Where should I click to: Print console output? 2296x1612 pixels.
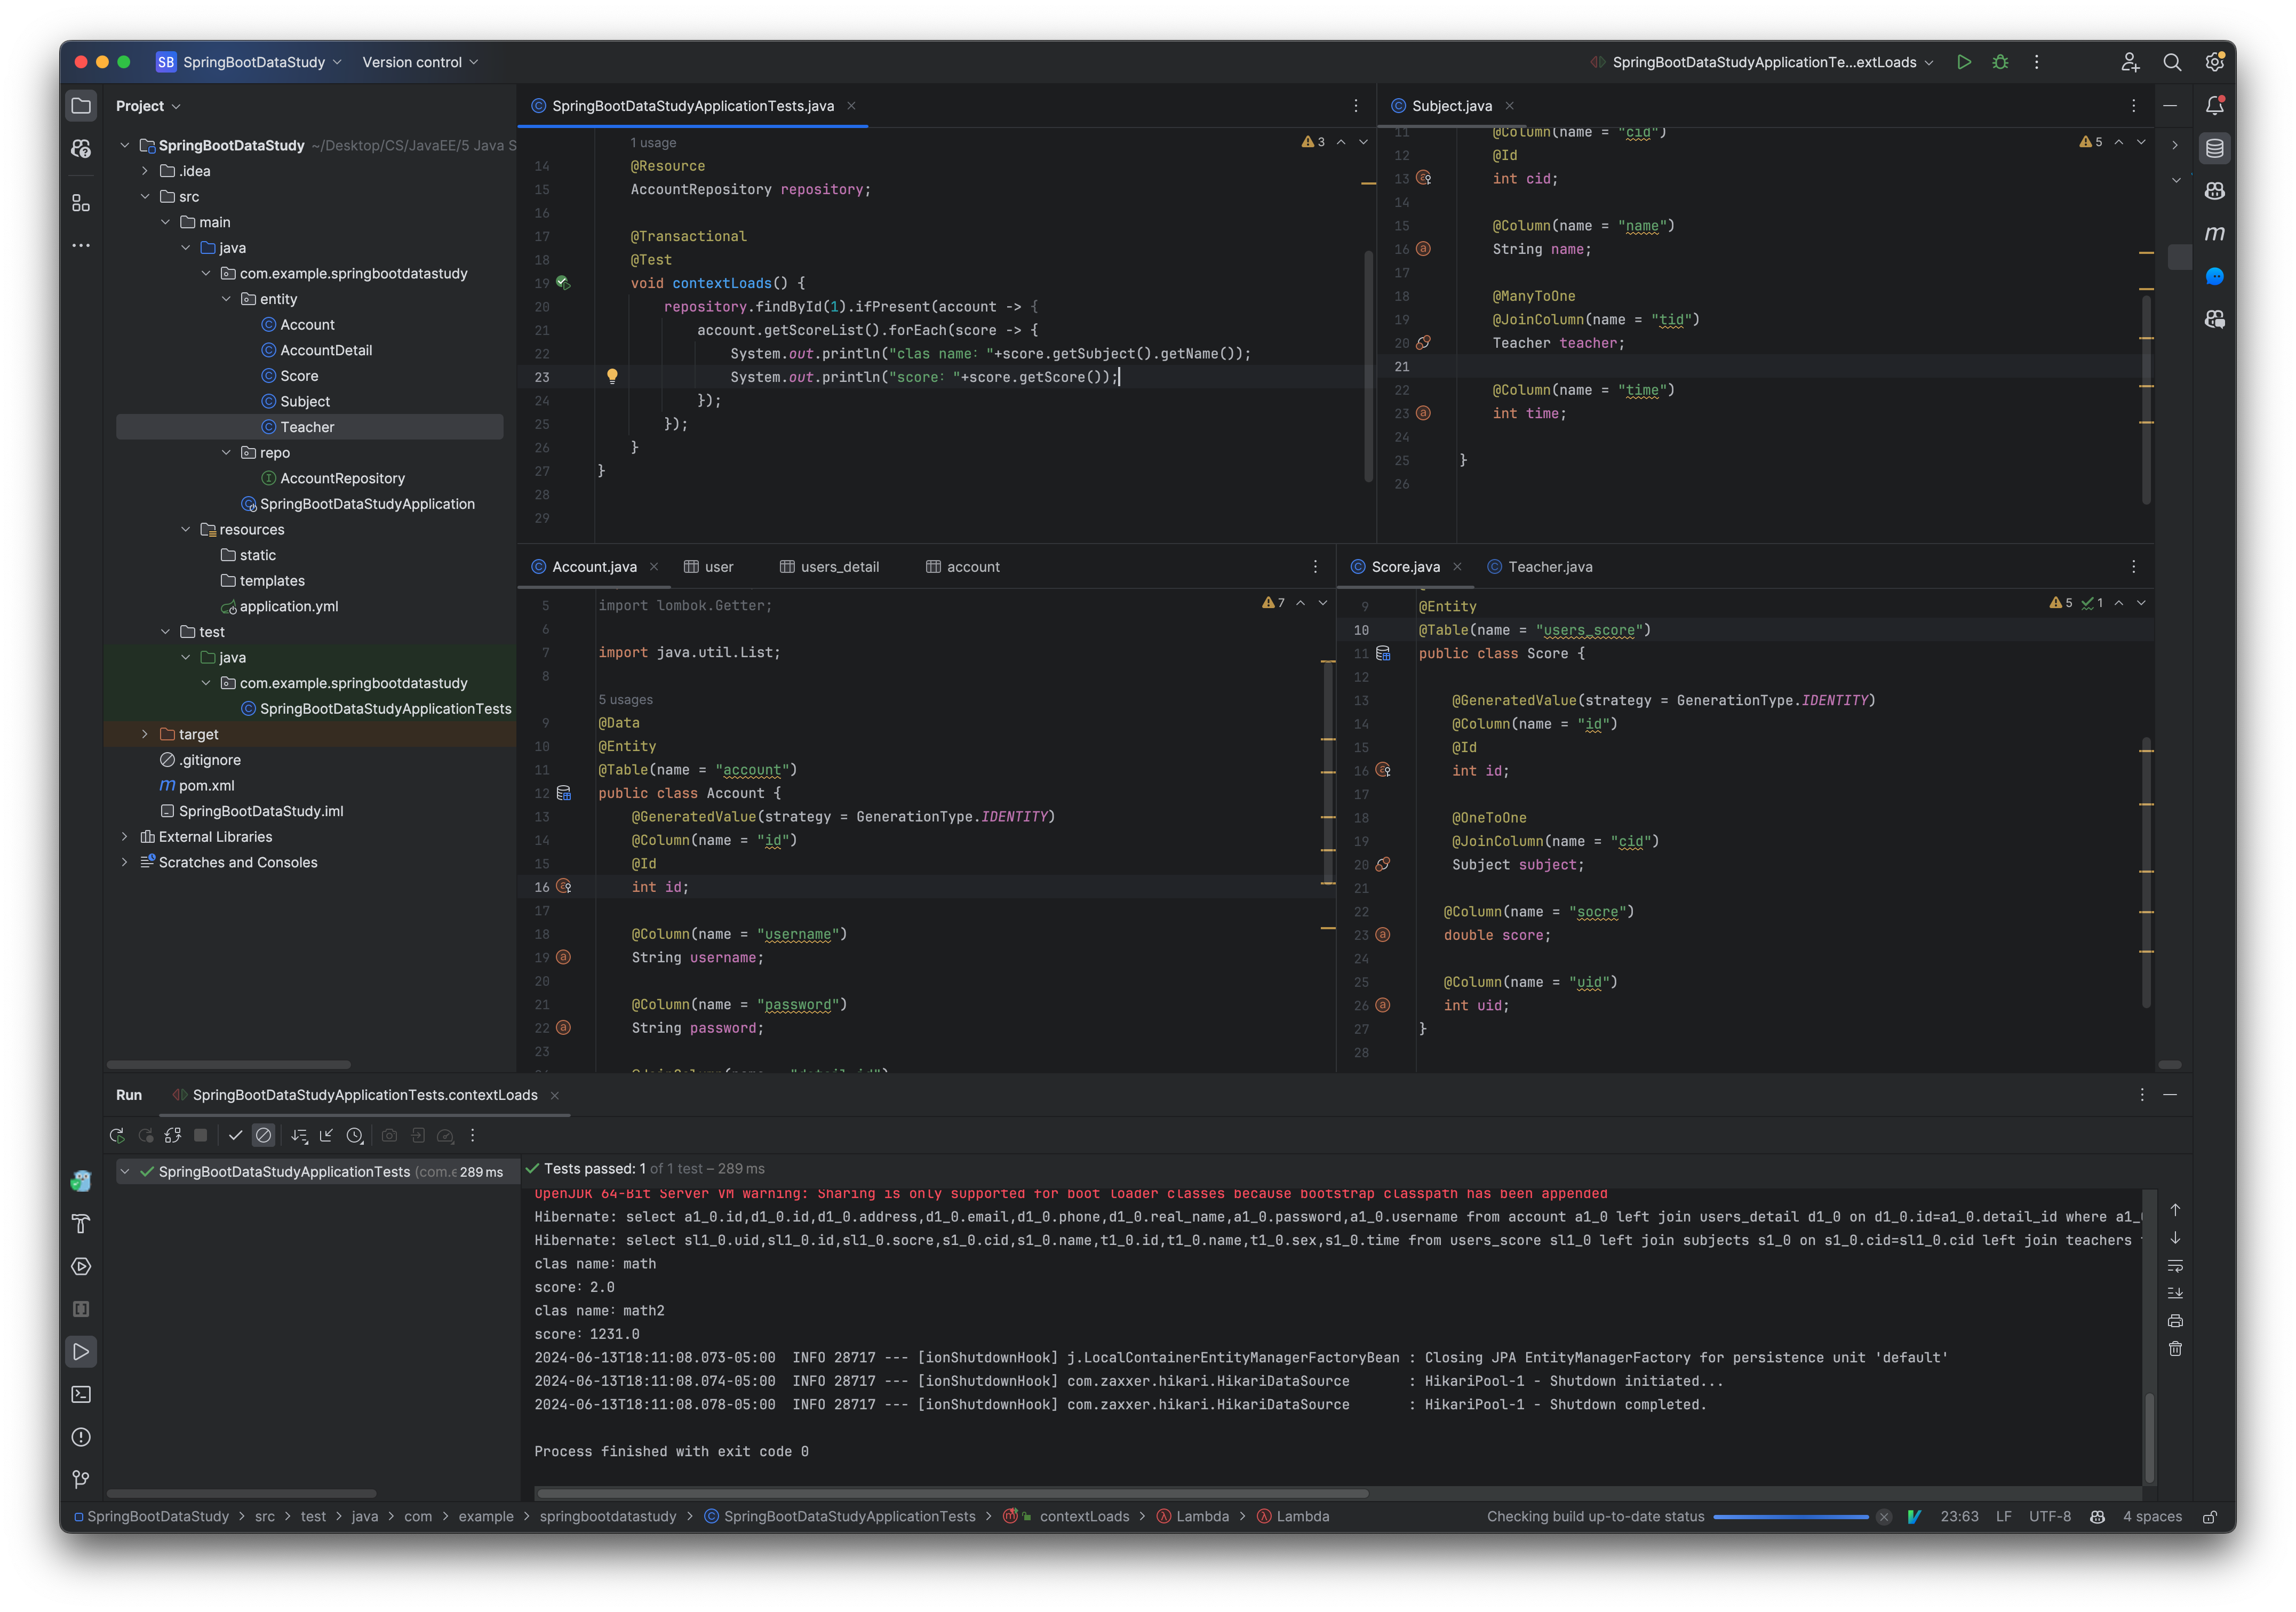point(2175,1321)
